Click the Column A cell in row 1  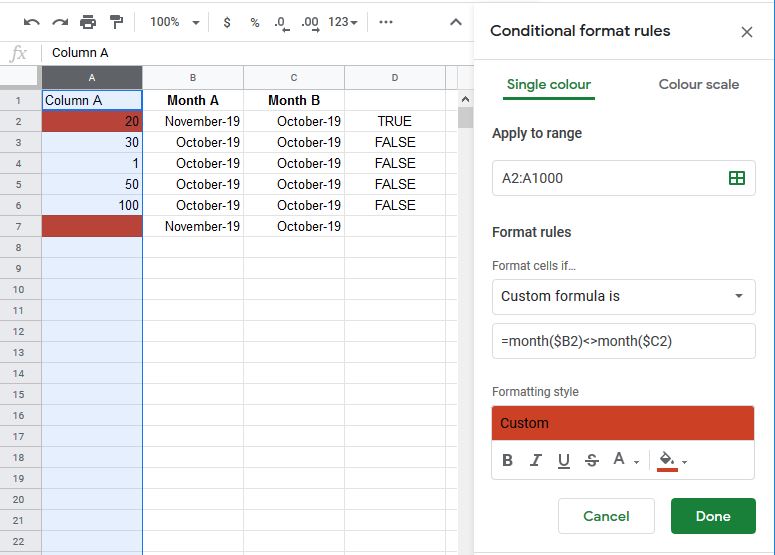pyautogui.click(x=92, y=100)
